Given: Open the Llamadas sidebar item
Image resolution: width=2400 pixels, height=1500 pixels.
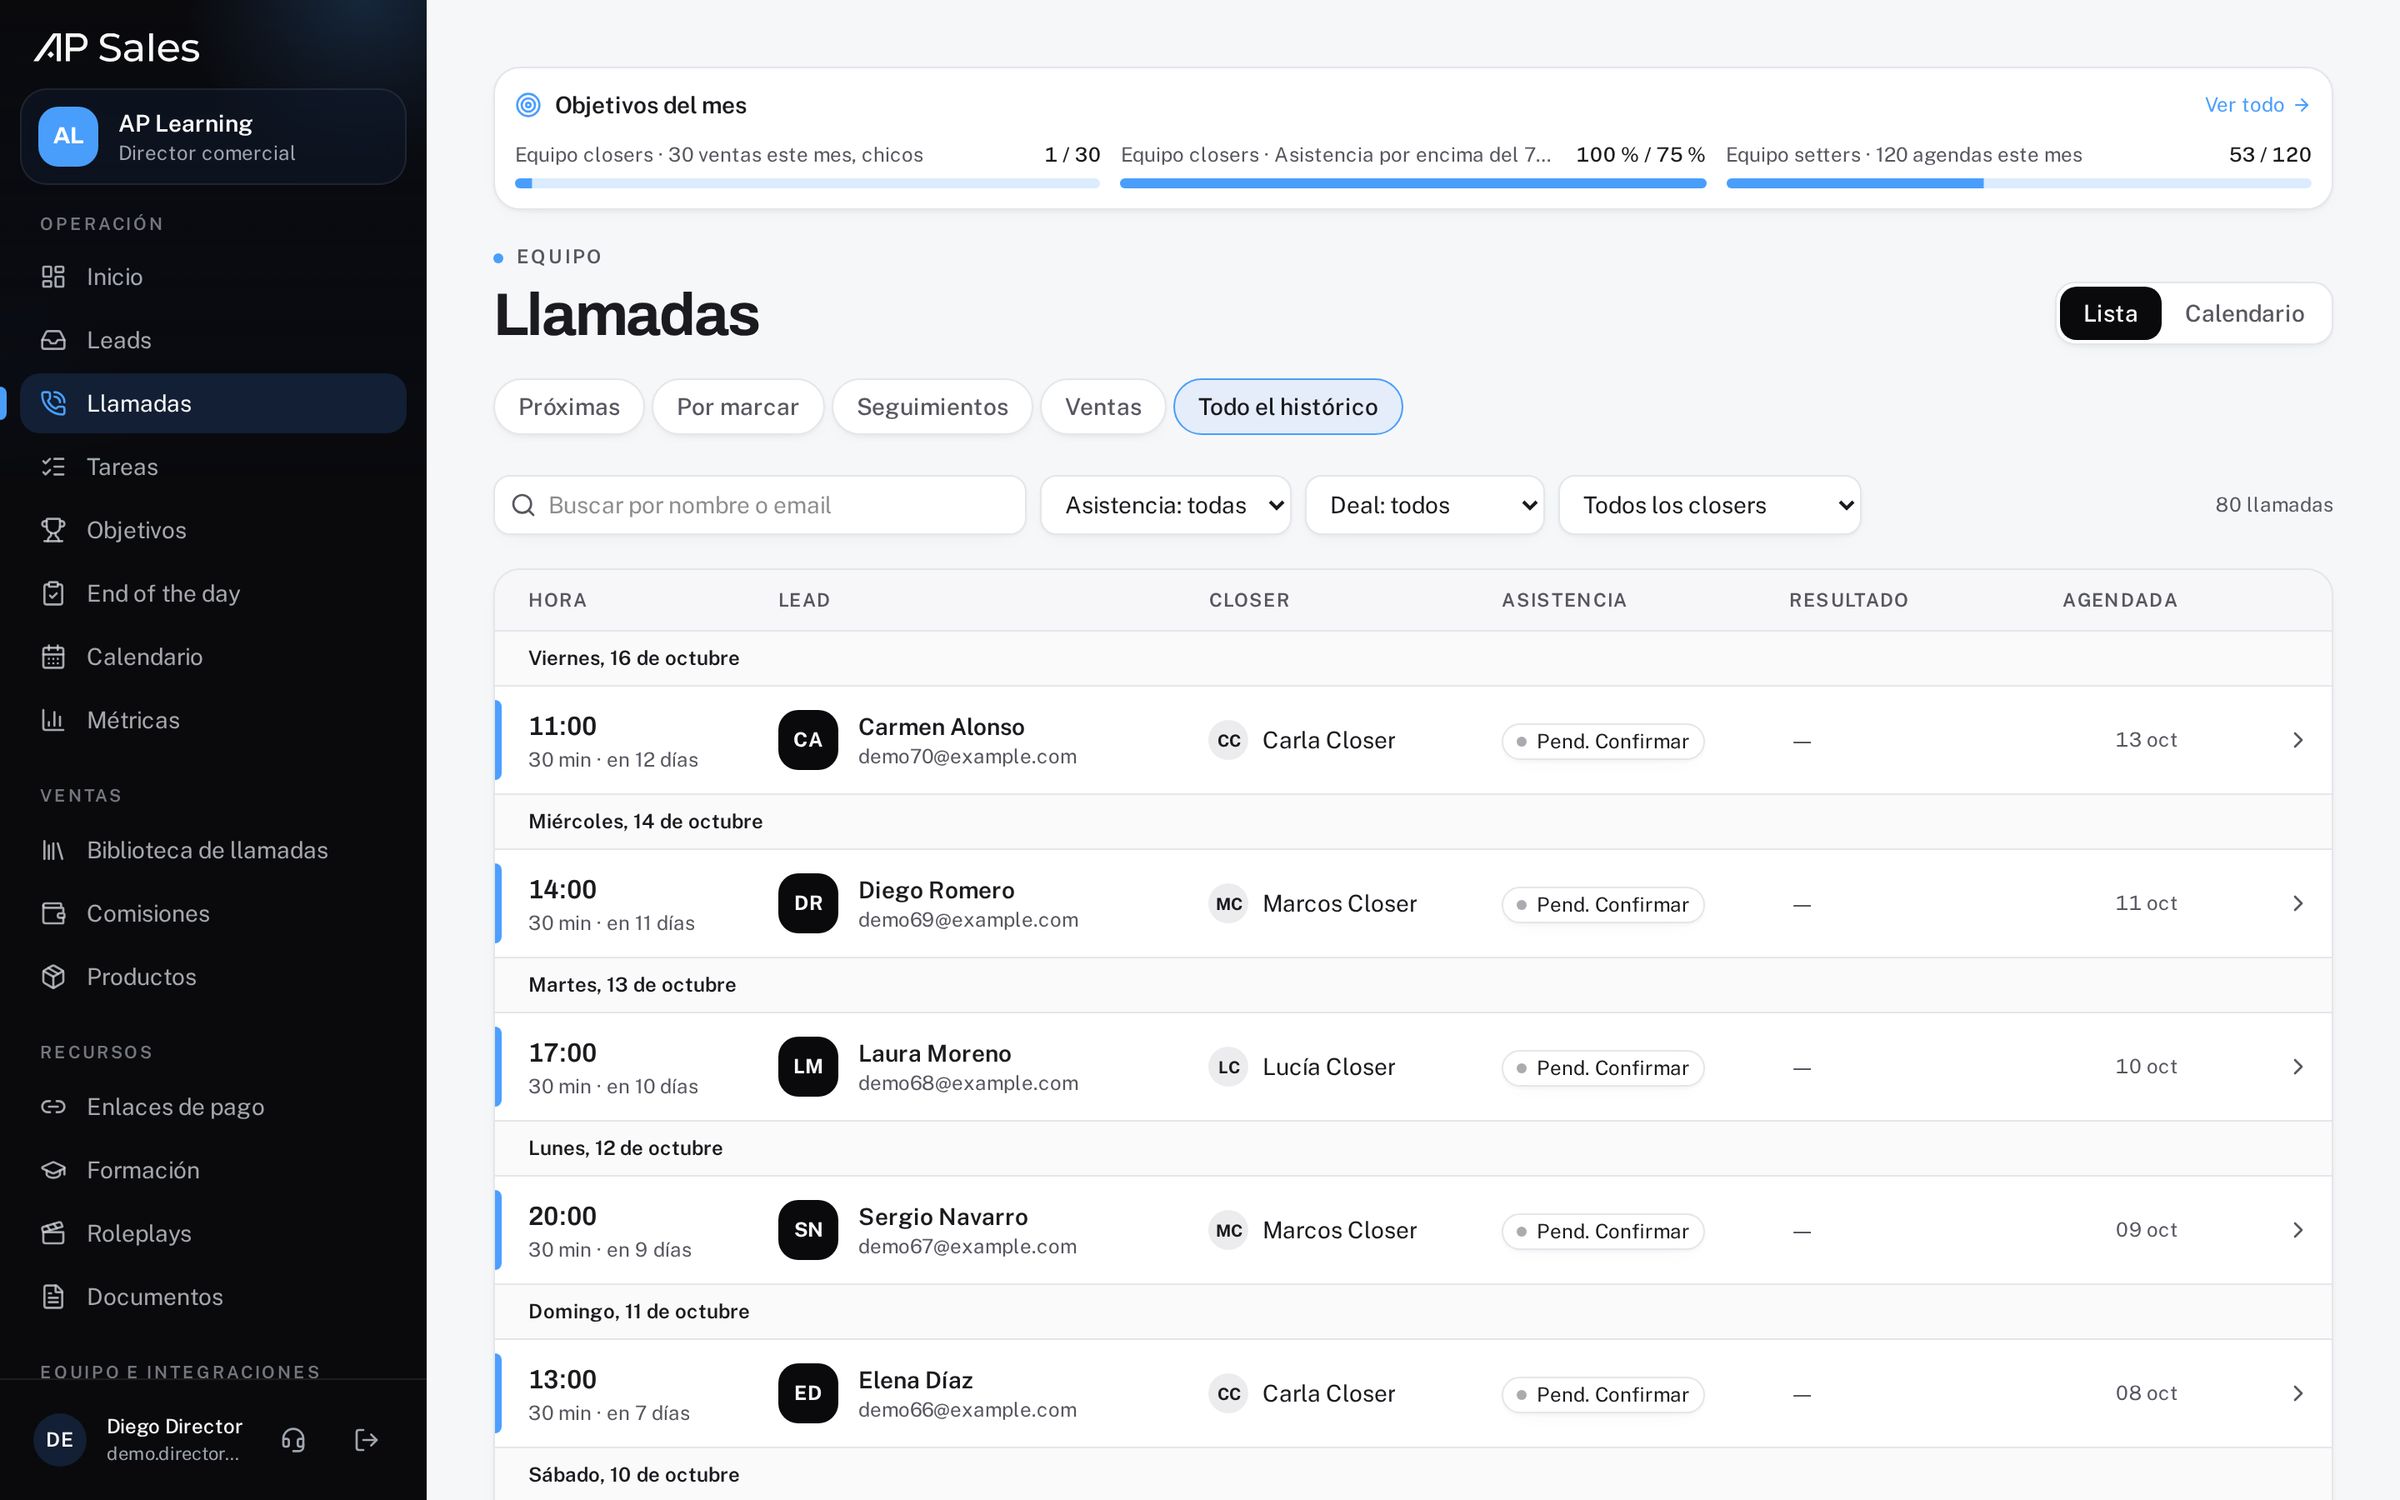Looking at the screenshot, I should (x=213, y=404).
